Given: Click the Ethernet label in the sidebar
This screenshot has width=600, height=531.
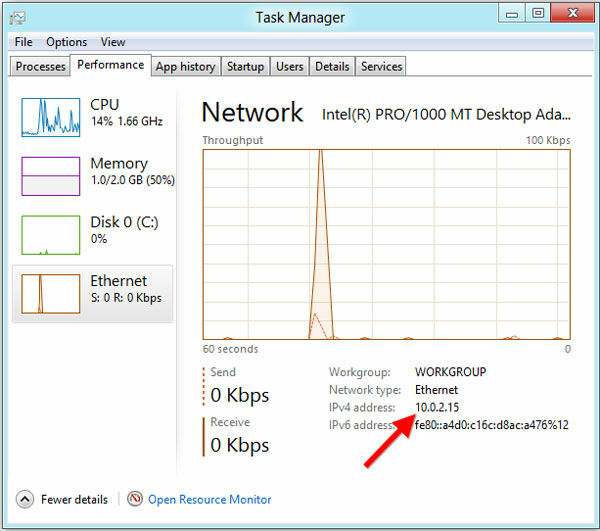Looking at the screenshot, I should click(119, 281).
